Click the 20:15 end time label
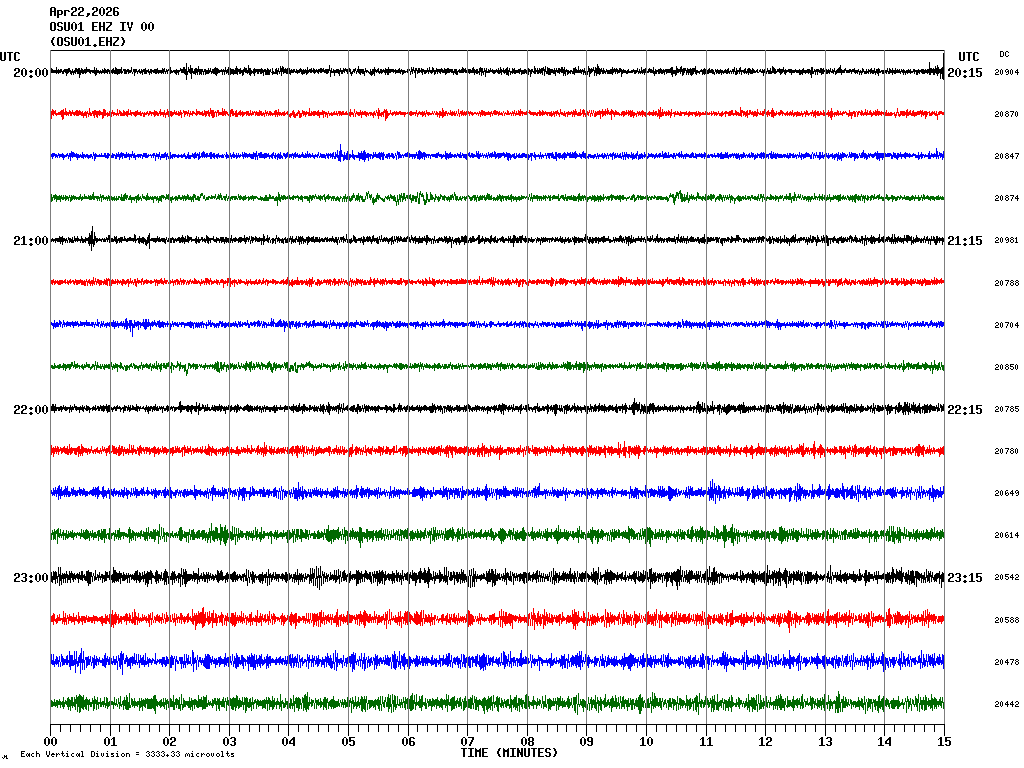This screenshot has width=1024, height=768. [965, 73]
